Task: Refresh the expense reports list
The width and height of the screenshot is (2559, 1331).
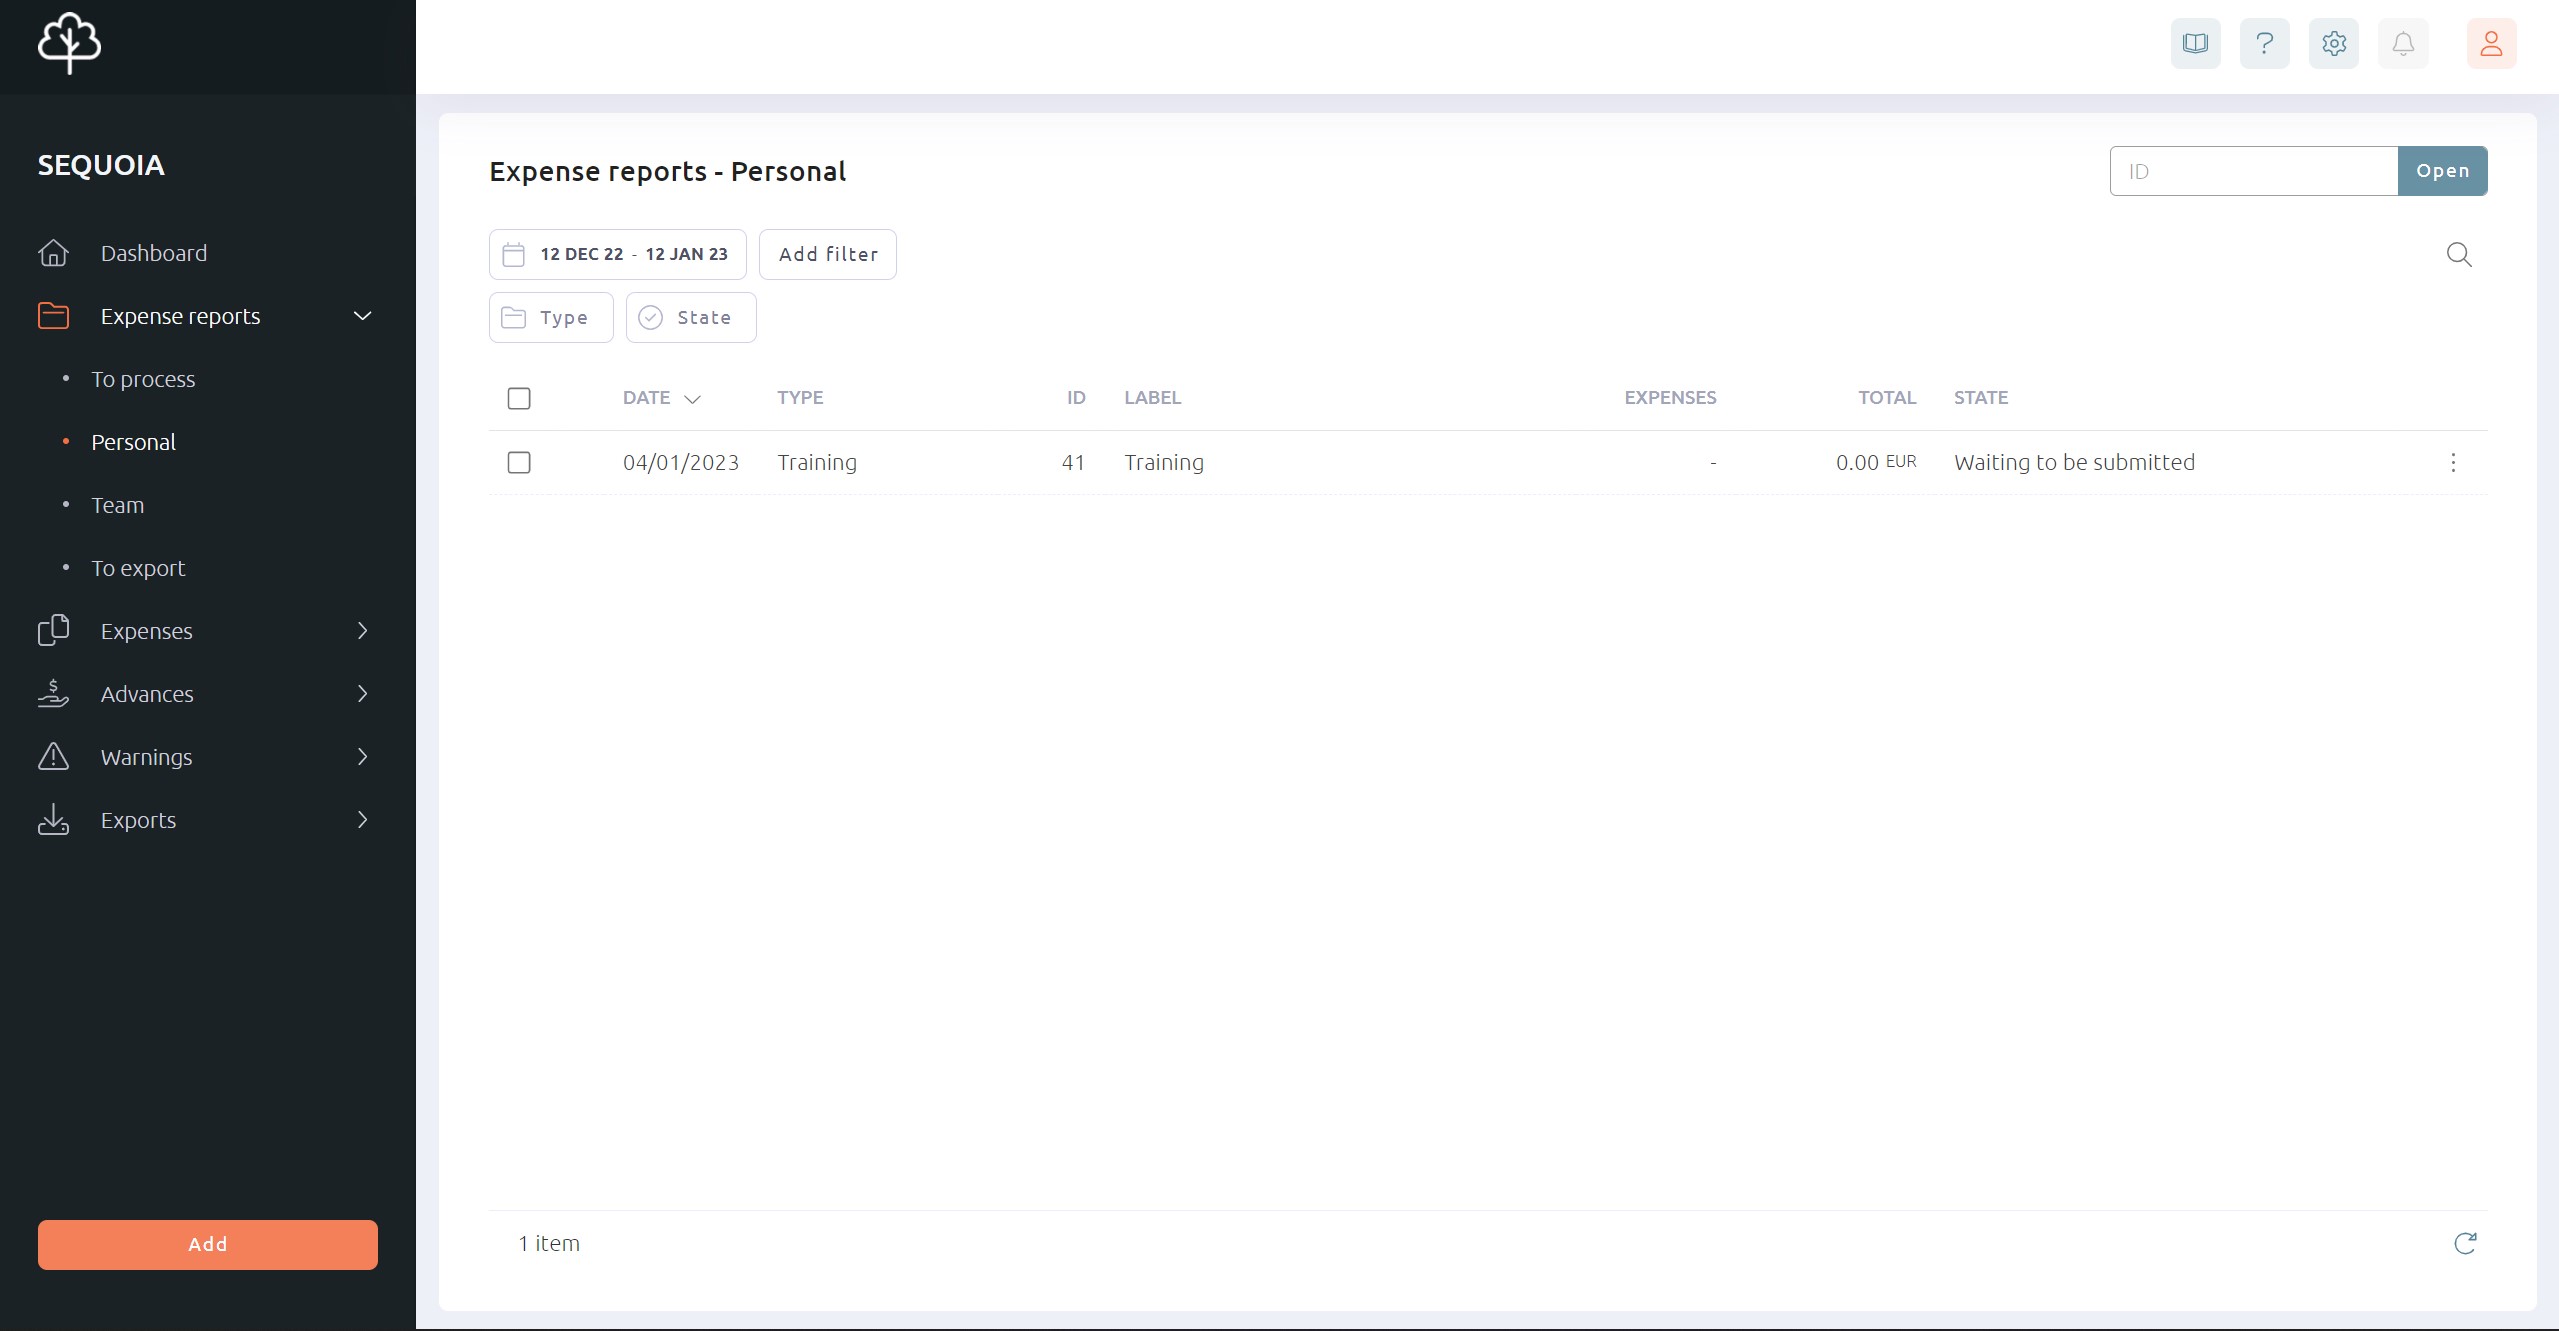Action: [x=2465, y=1243]
